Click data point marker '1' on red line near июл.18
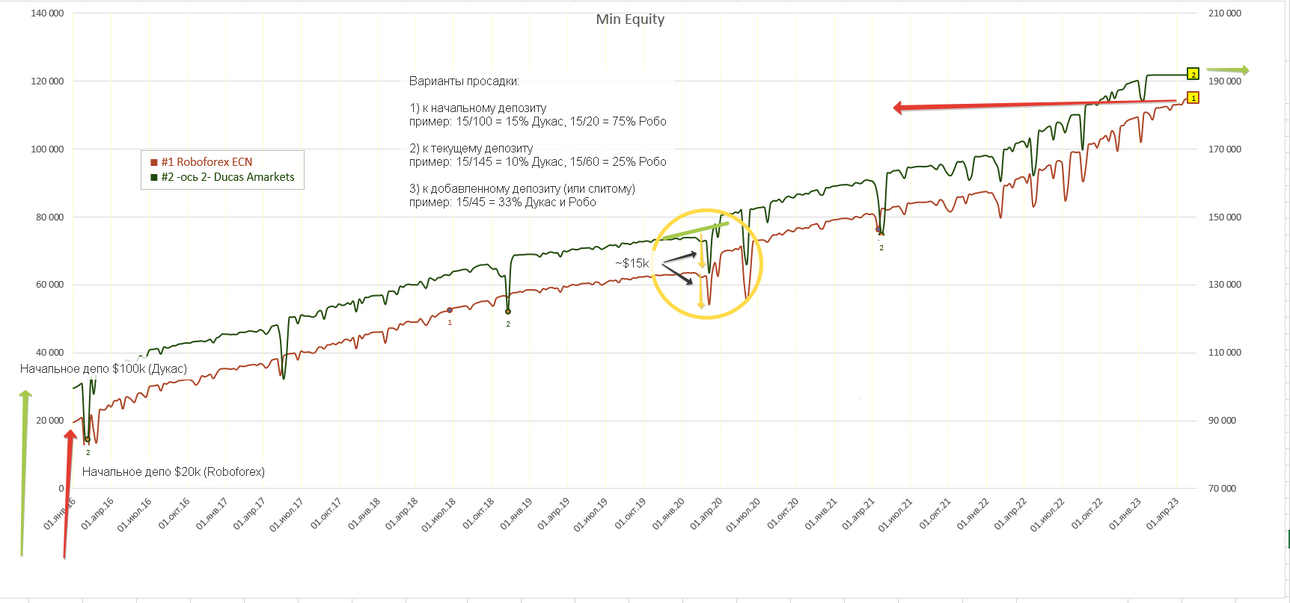 [450, 310]
